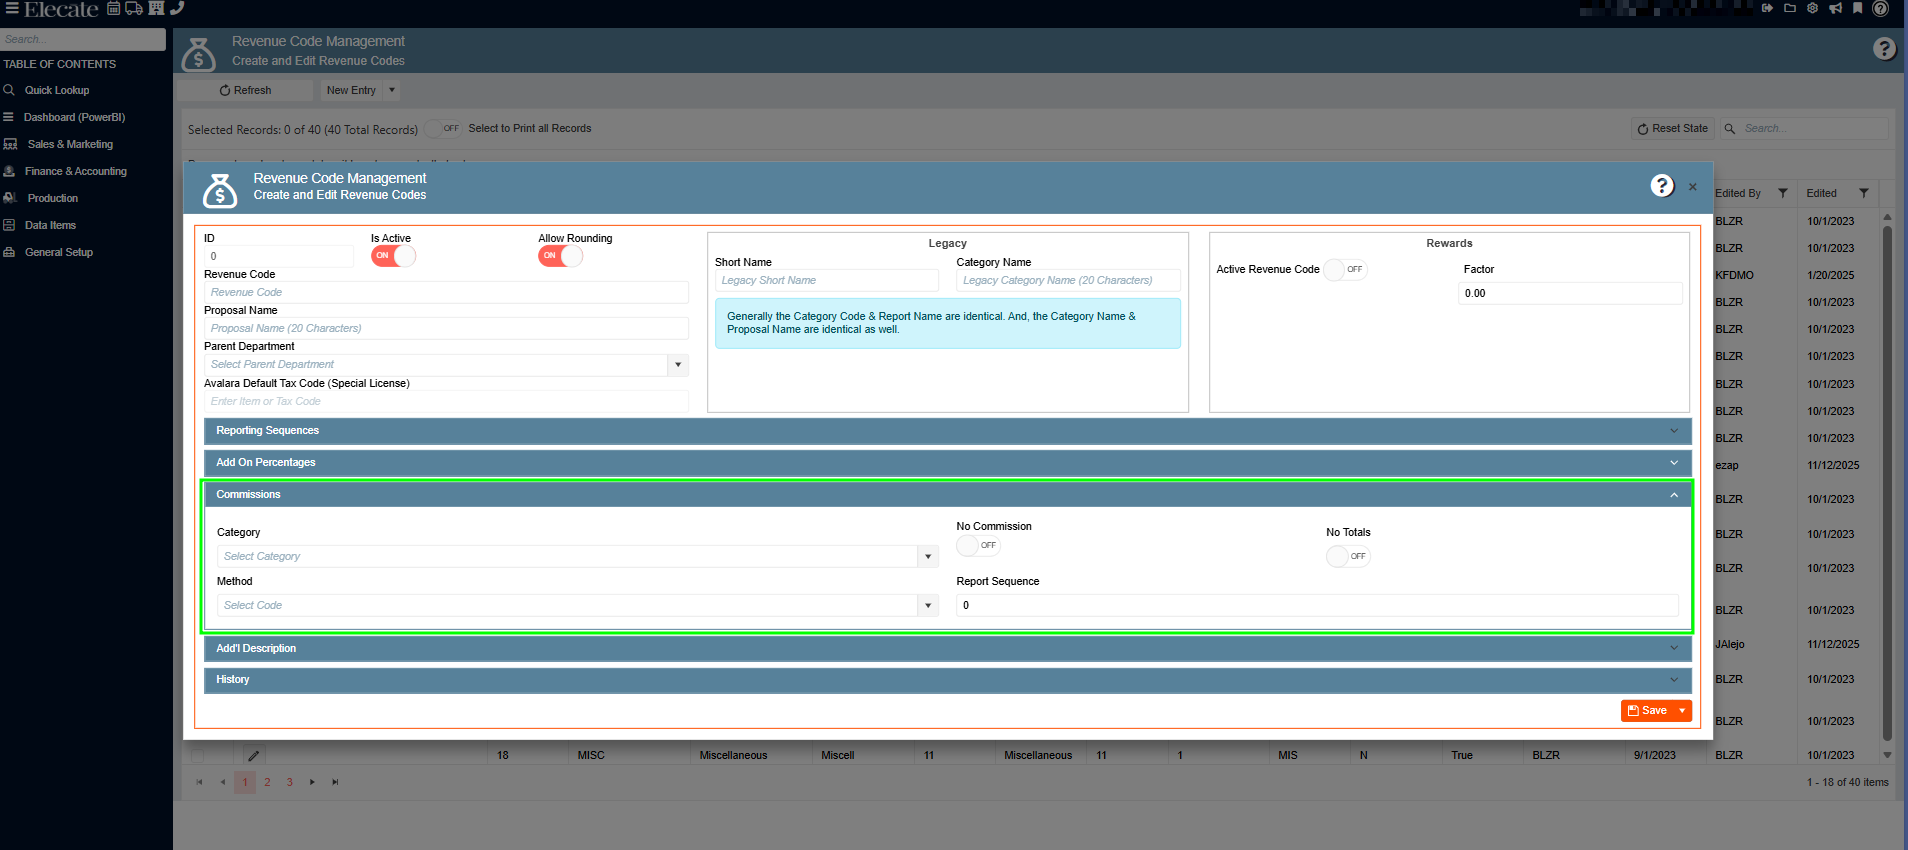Open Sales & Marketing menu
Viewport: 1908px width, 850px height.
tap(70, 145)
